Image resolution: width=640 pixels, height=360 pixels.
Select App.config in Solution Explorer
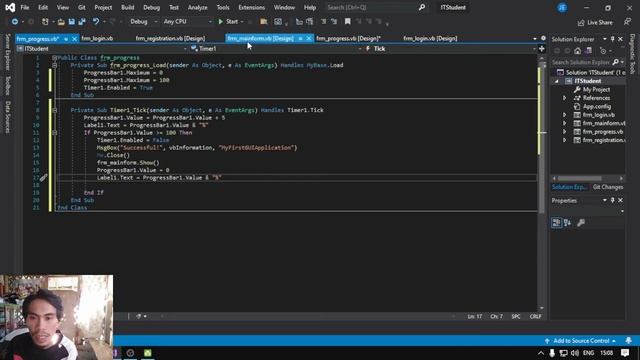point(596,107)
